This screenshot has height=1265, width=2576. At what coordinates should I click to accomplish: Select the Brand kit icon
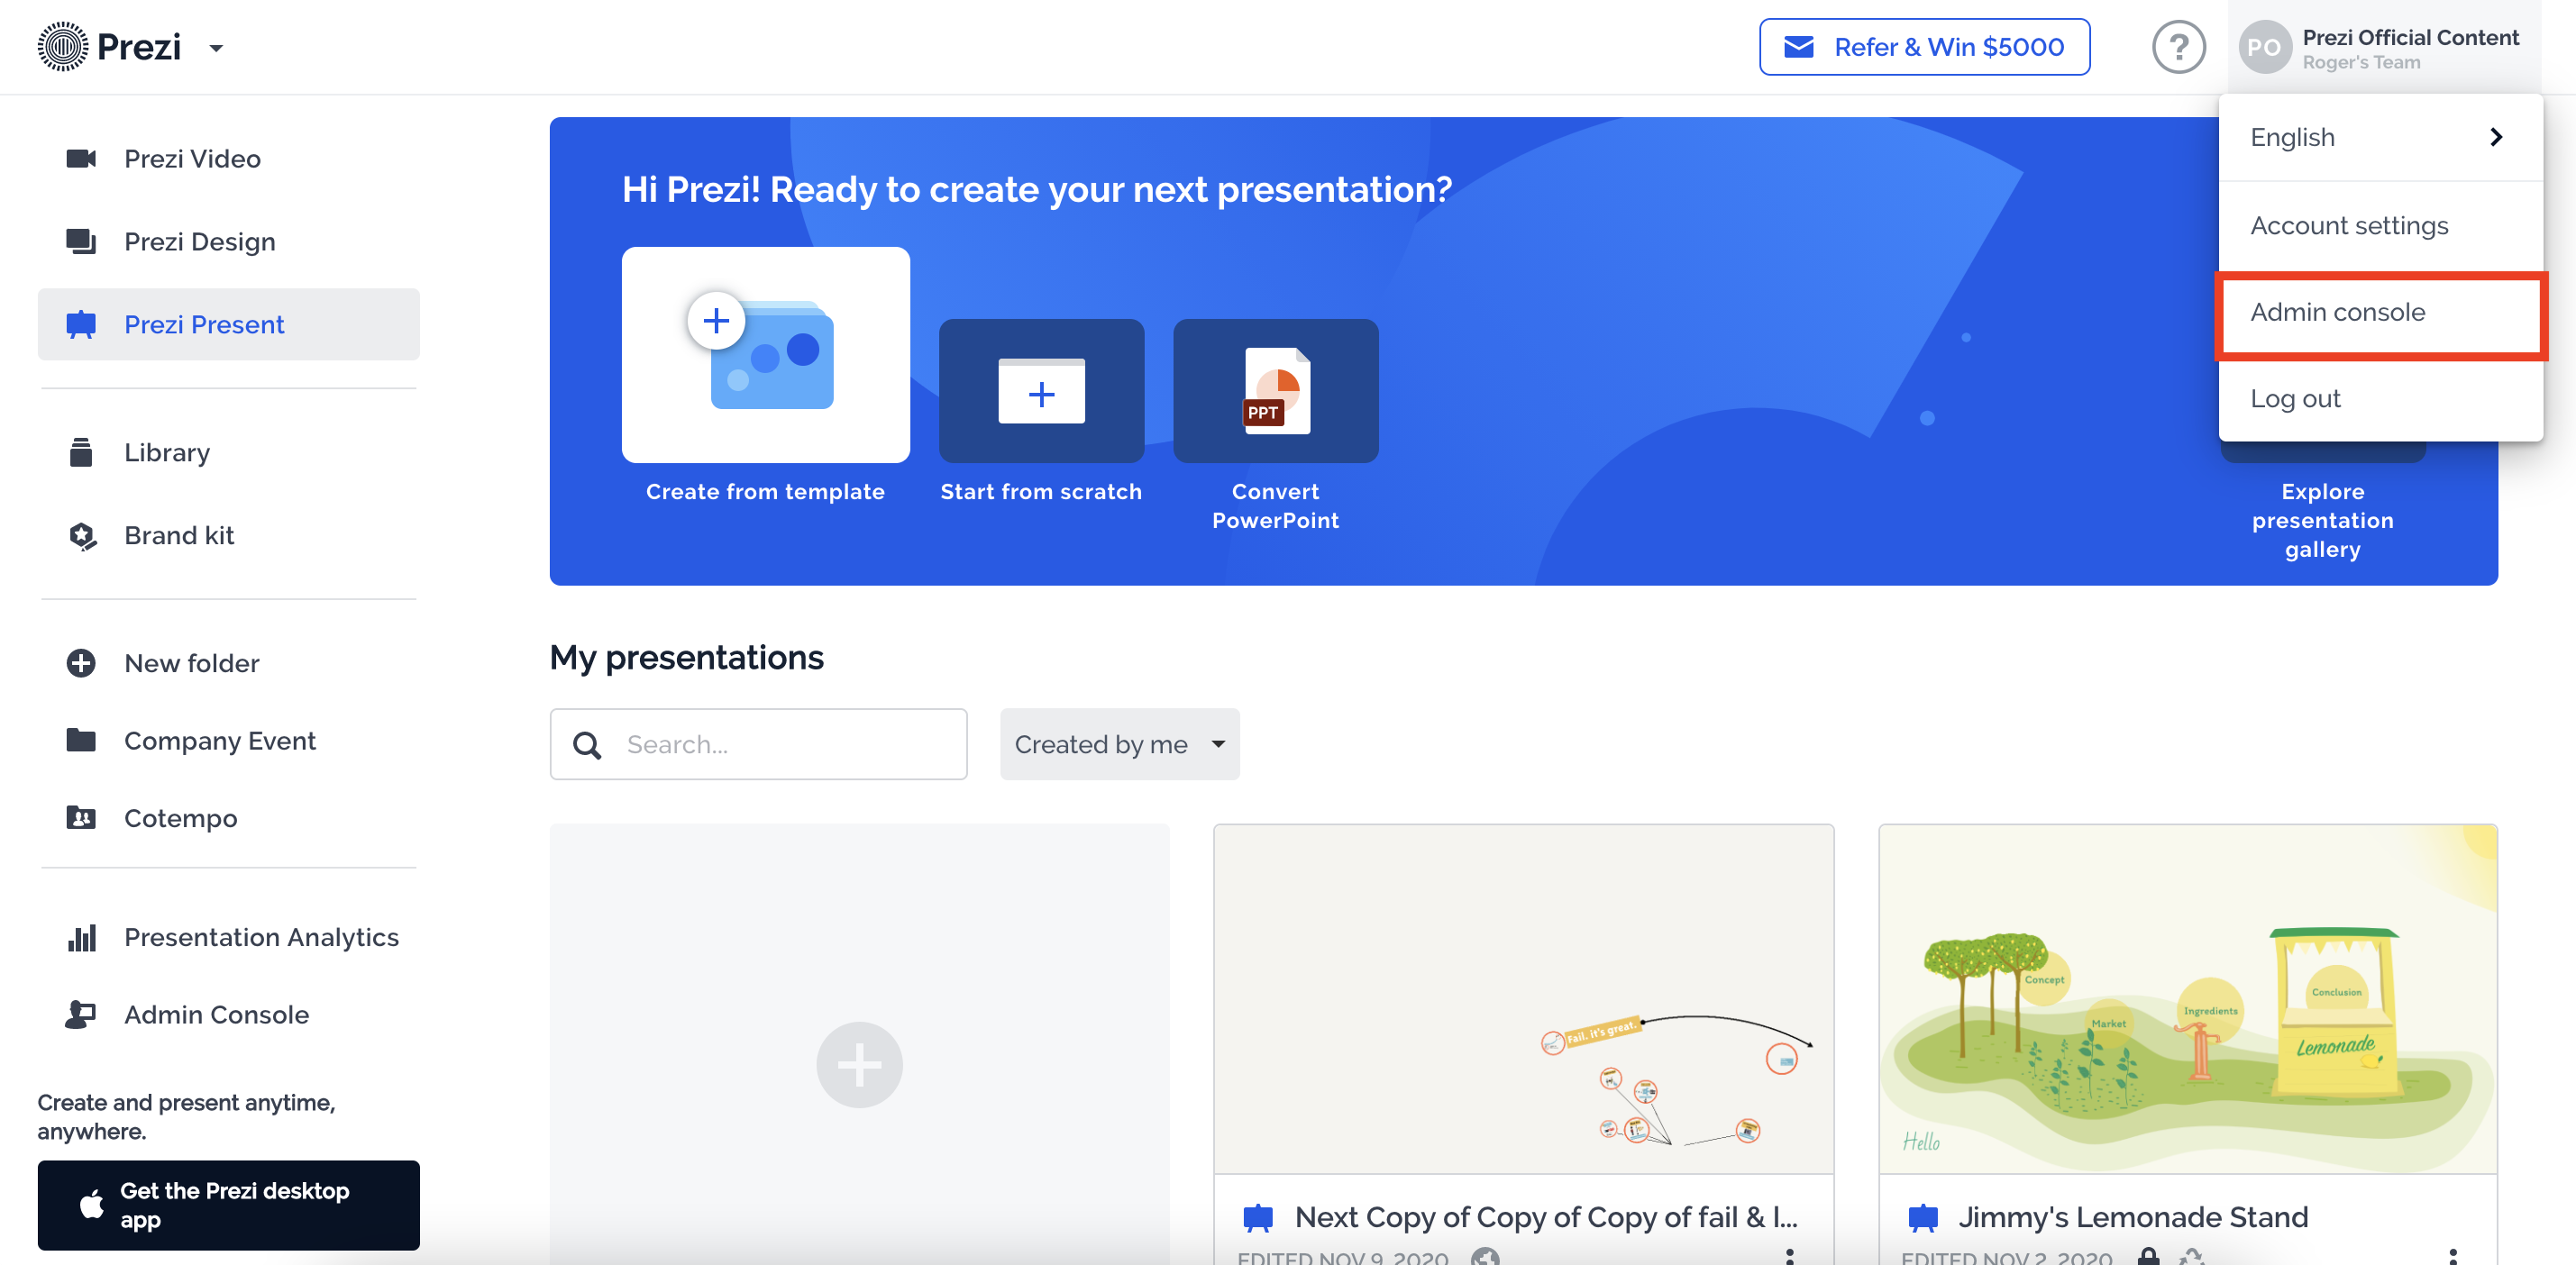(x=81, y=536)
